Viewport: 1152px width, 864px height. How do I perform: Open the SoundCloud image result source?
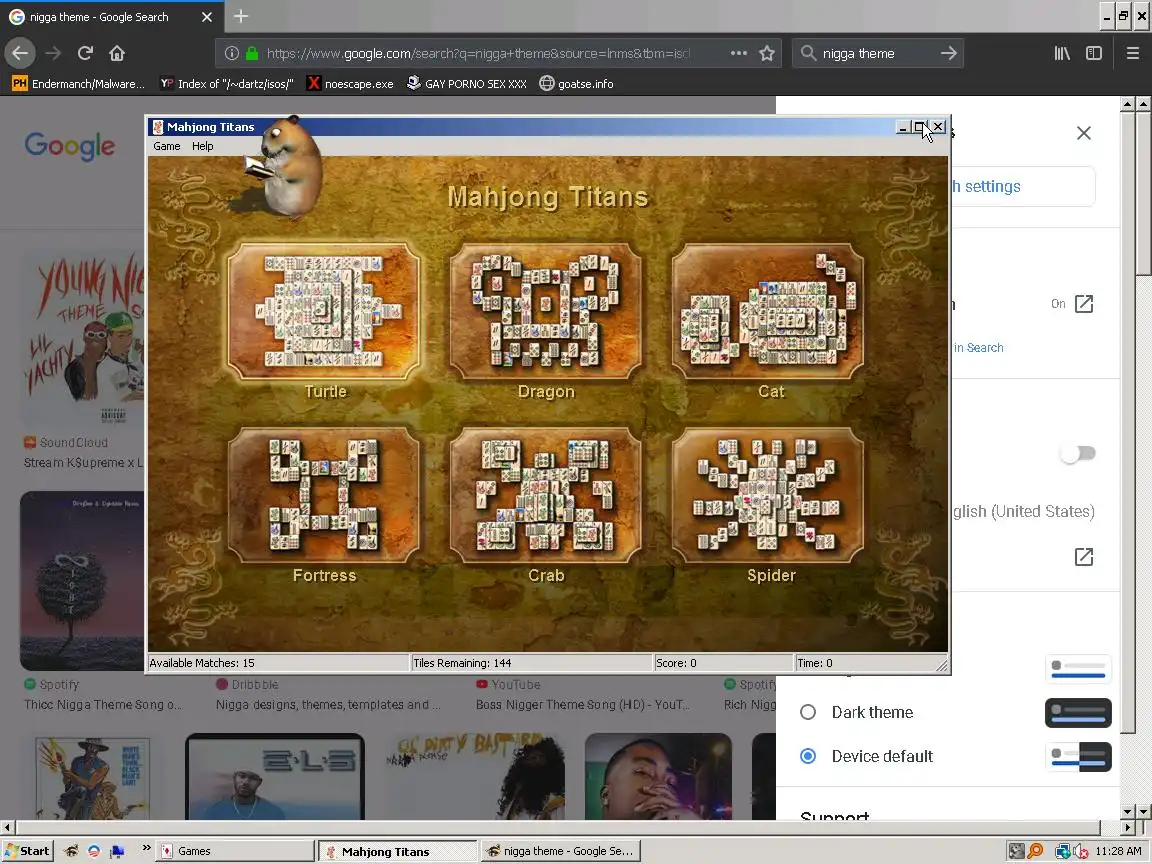pyautogui.click(x=66, y=442)
